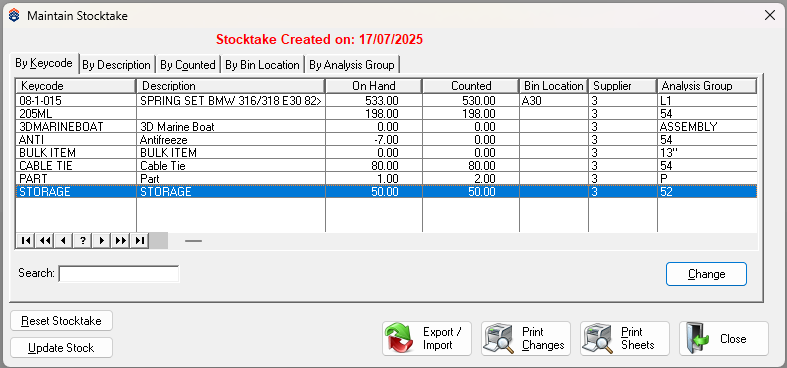Click the Supplier column header
The image size is (787, 368).
tap(623, 86)
